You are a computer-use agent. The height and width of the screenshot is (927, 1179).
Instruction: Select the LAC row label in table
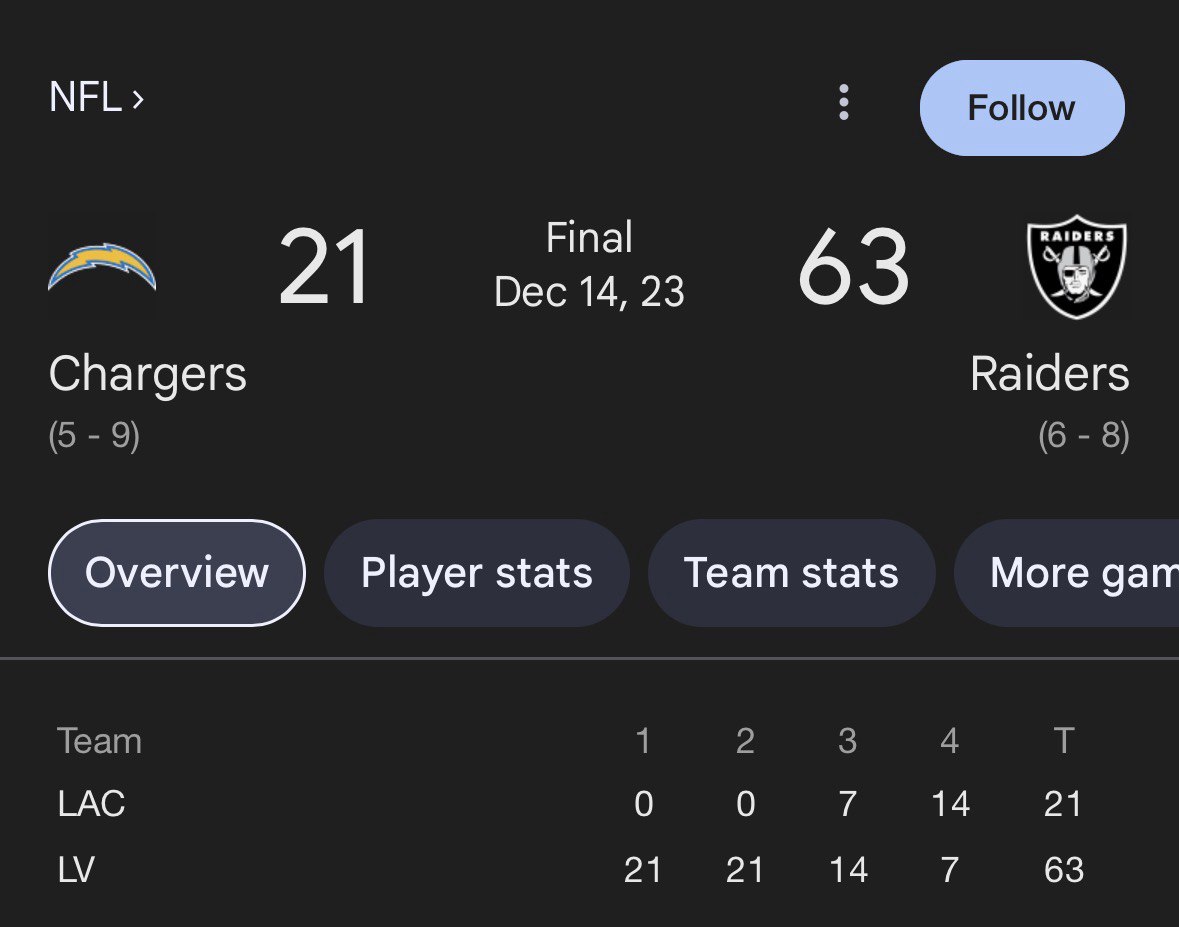[x=91, y=804]
